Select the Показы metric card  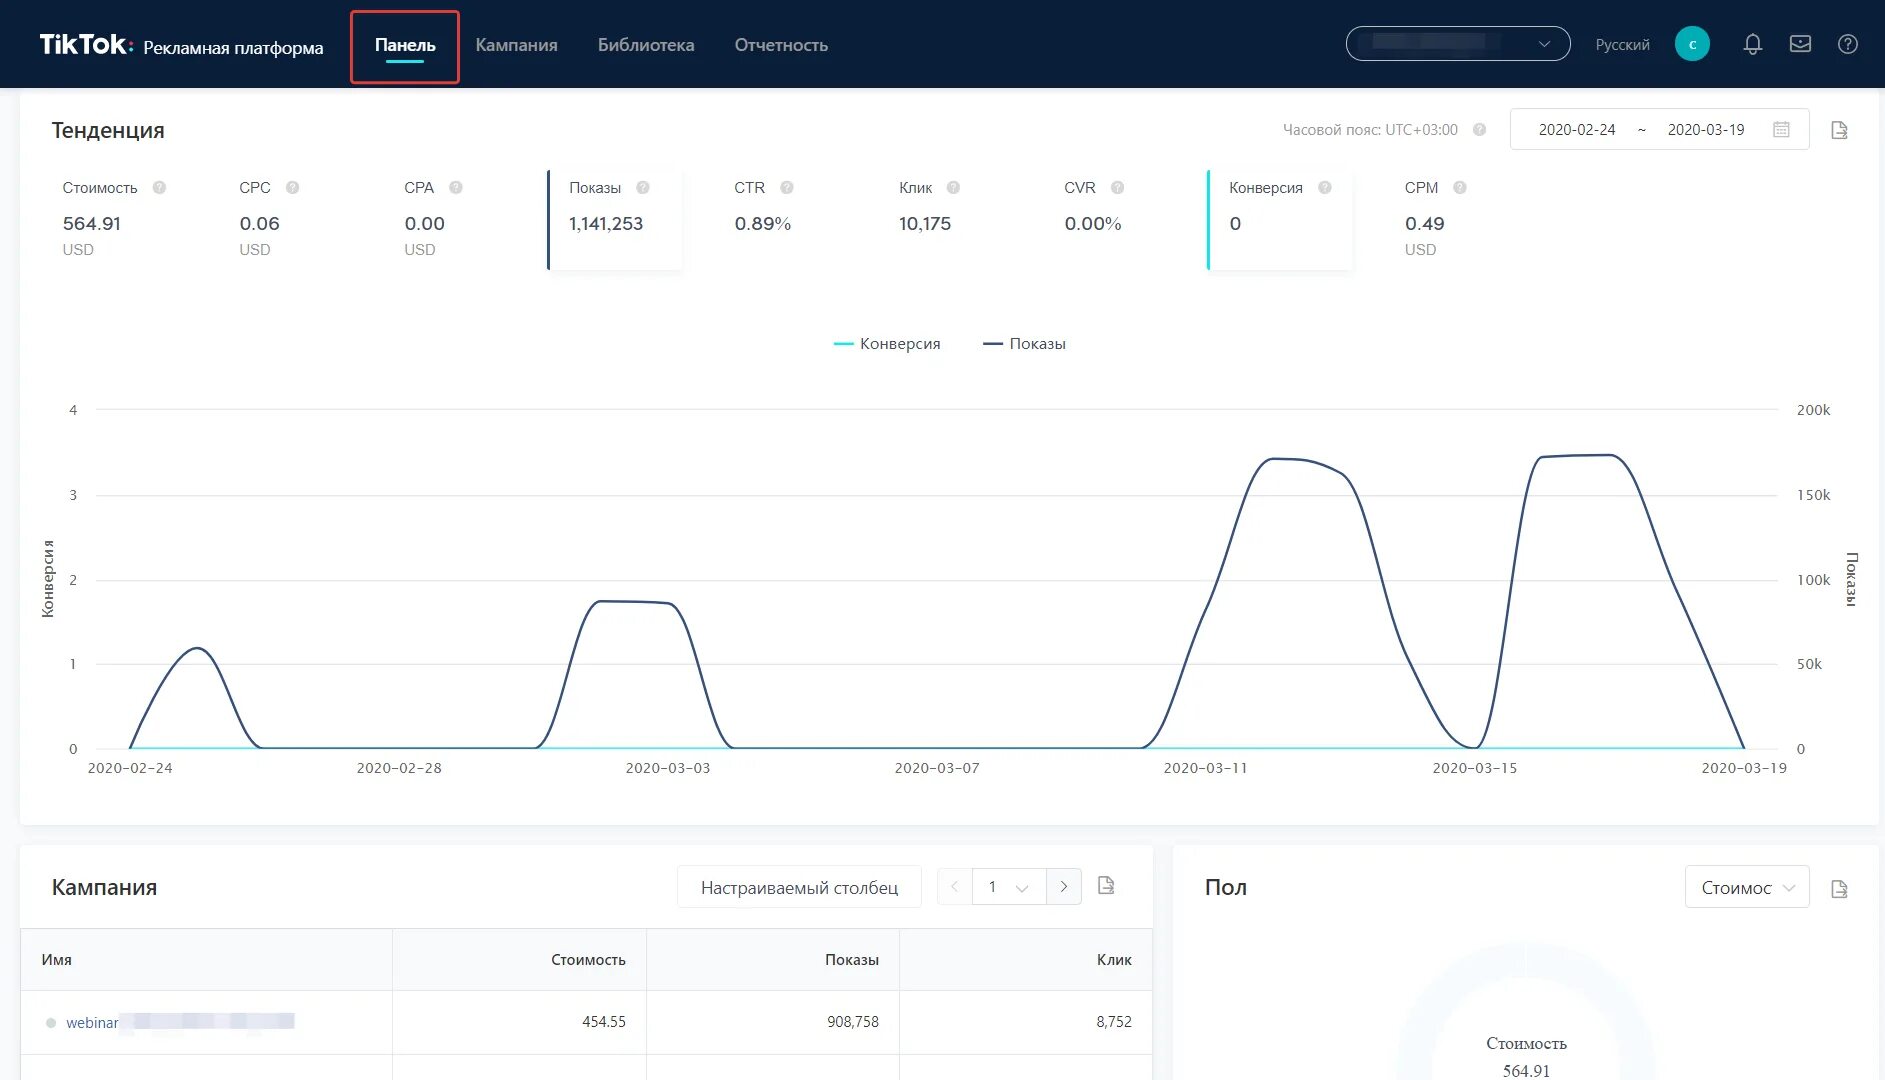(615, 220)
